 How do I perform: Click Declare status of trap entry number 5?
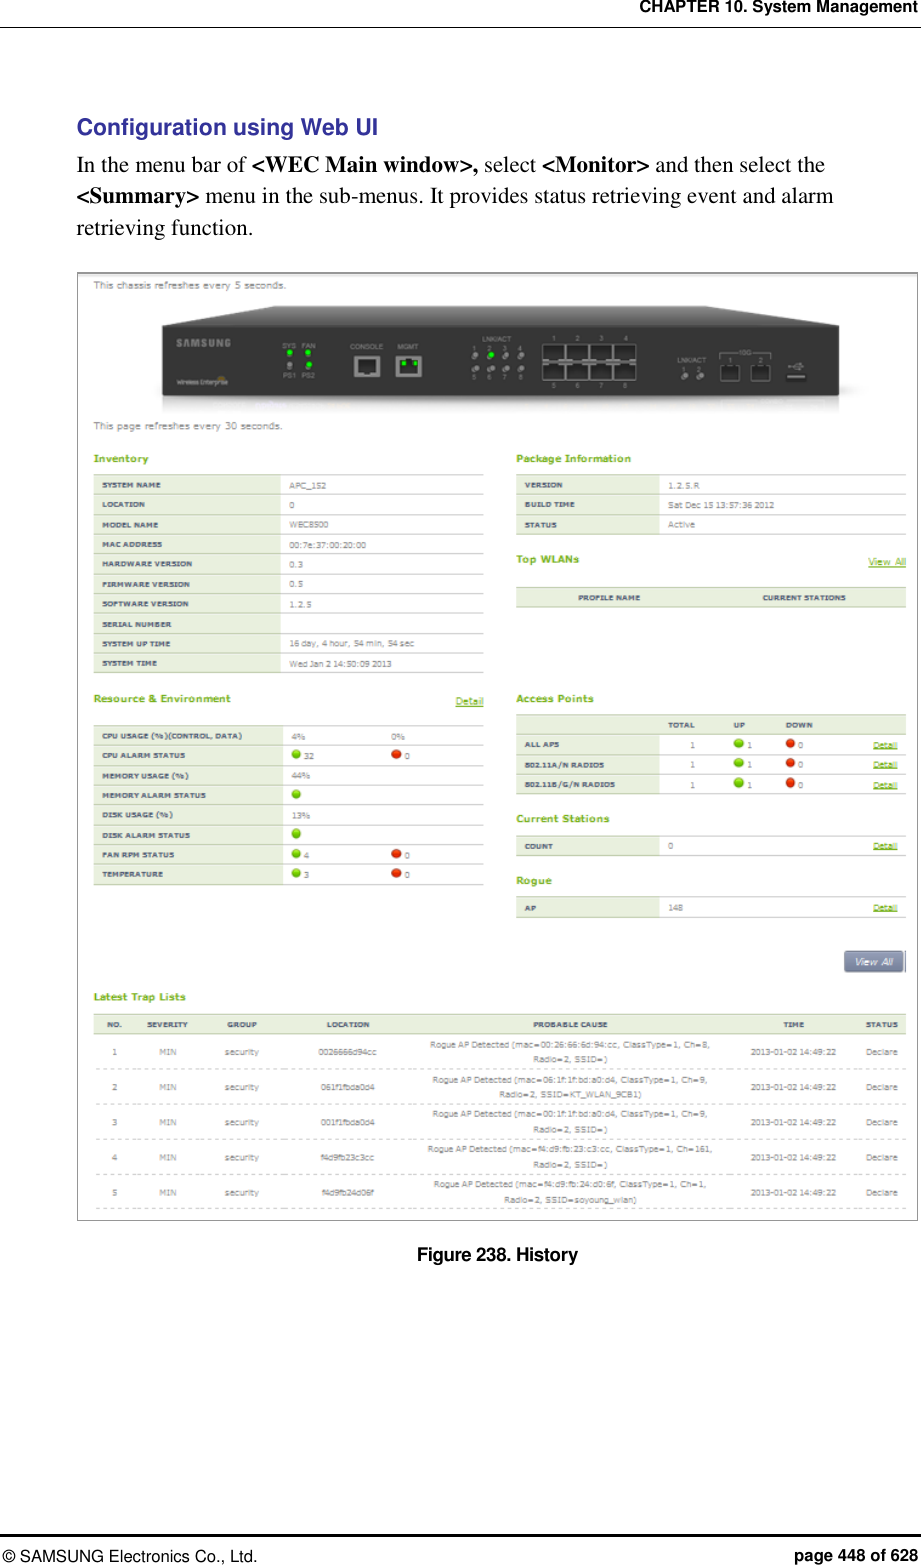[881, 1192]
